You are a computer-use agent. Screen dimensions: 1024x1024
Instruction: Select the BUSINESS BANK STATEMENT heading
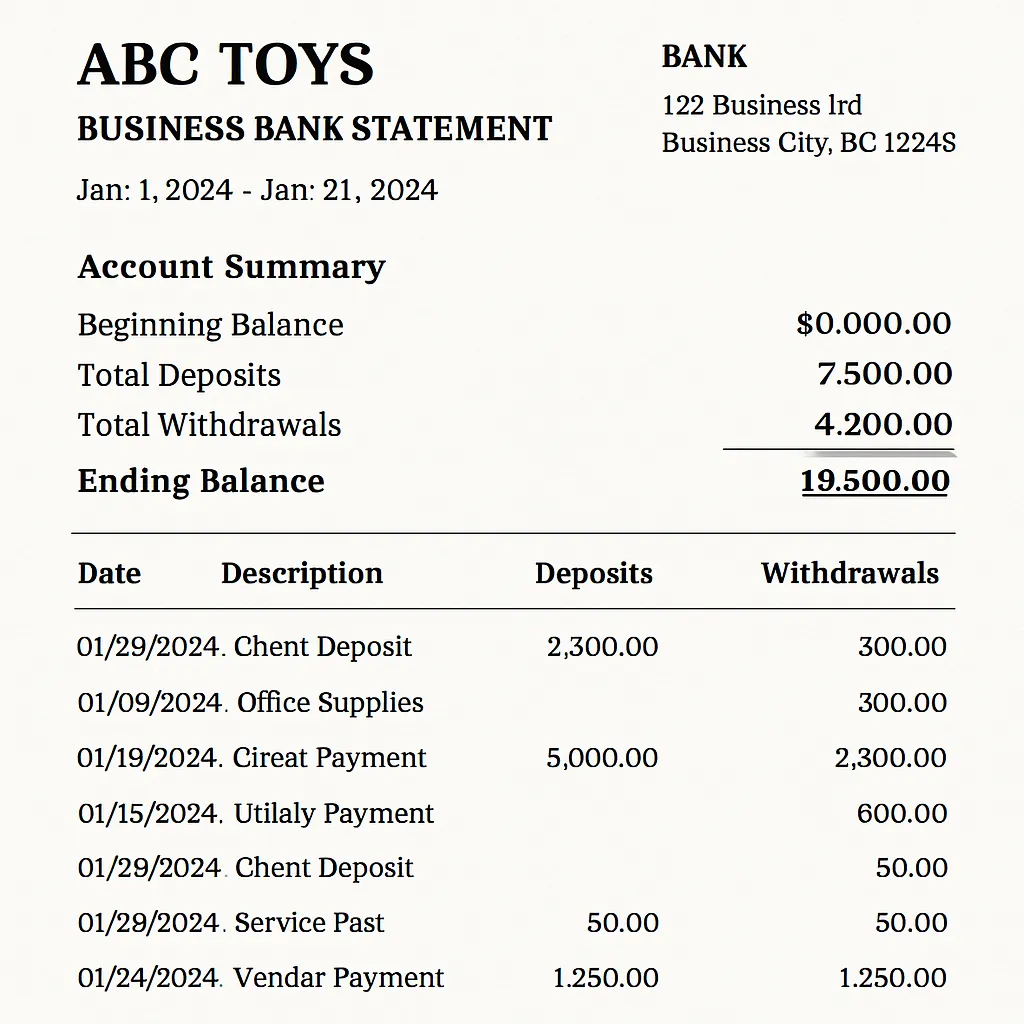pos(315,128)
